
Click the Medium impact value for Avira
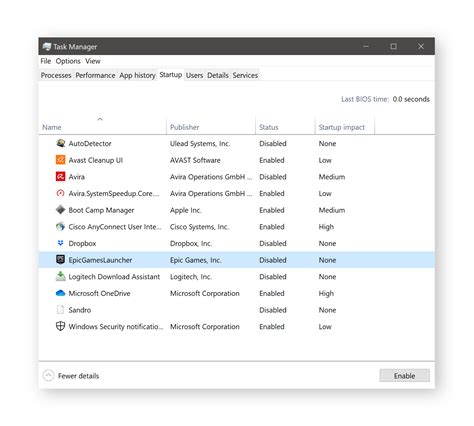coord(332,177)
